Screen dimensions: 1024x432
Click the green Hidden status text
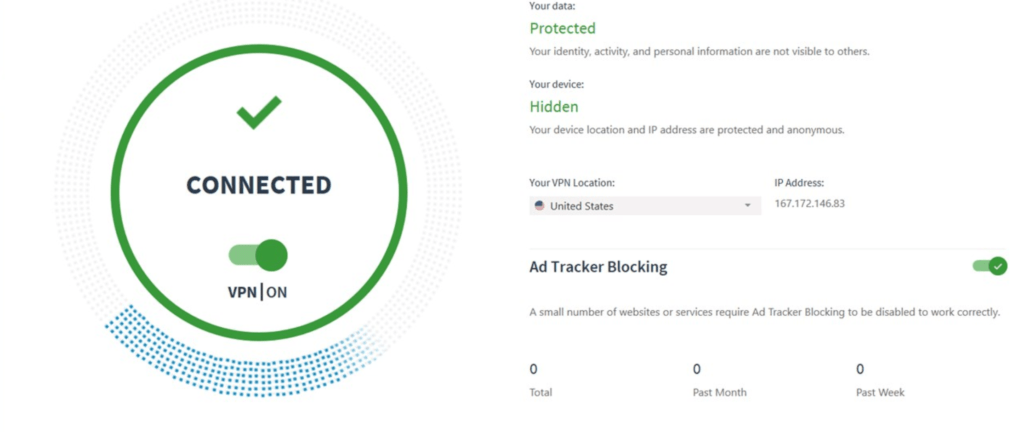click(x=554, y=106)
